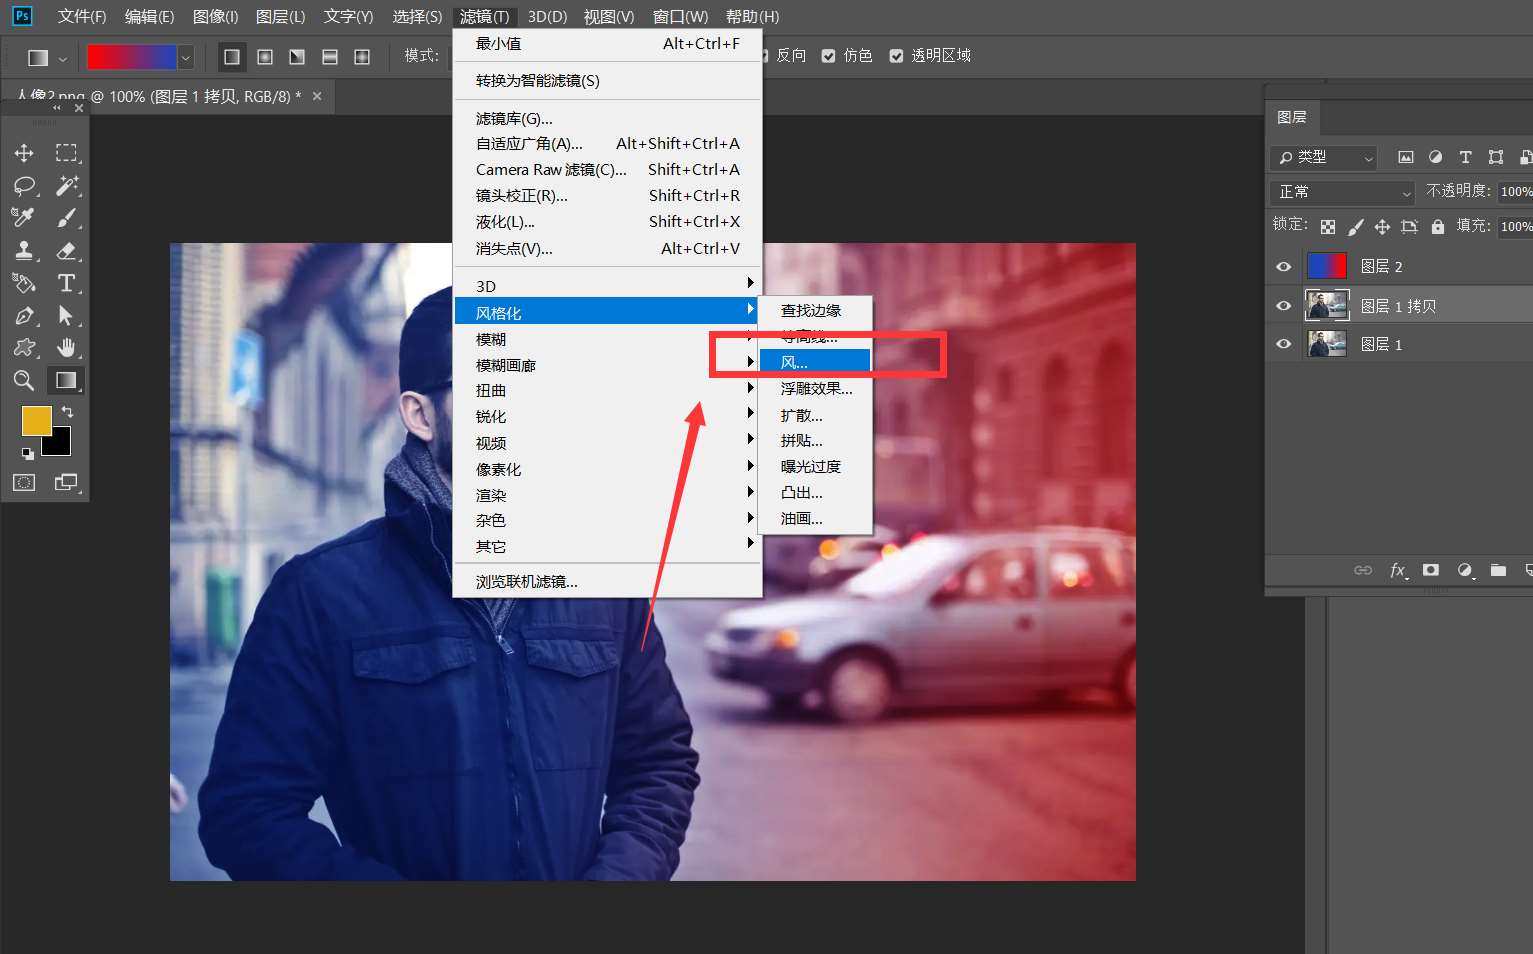Open the gradient preset picker arrow

[x=185, y=58]
